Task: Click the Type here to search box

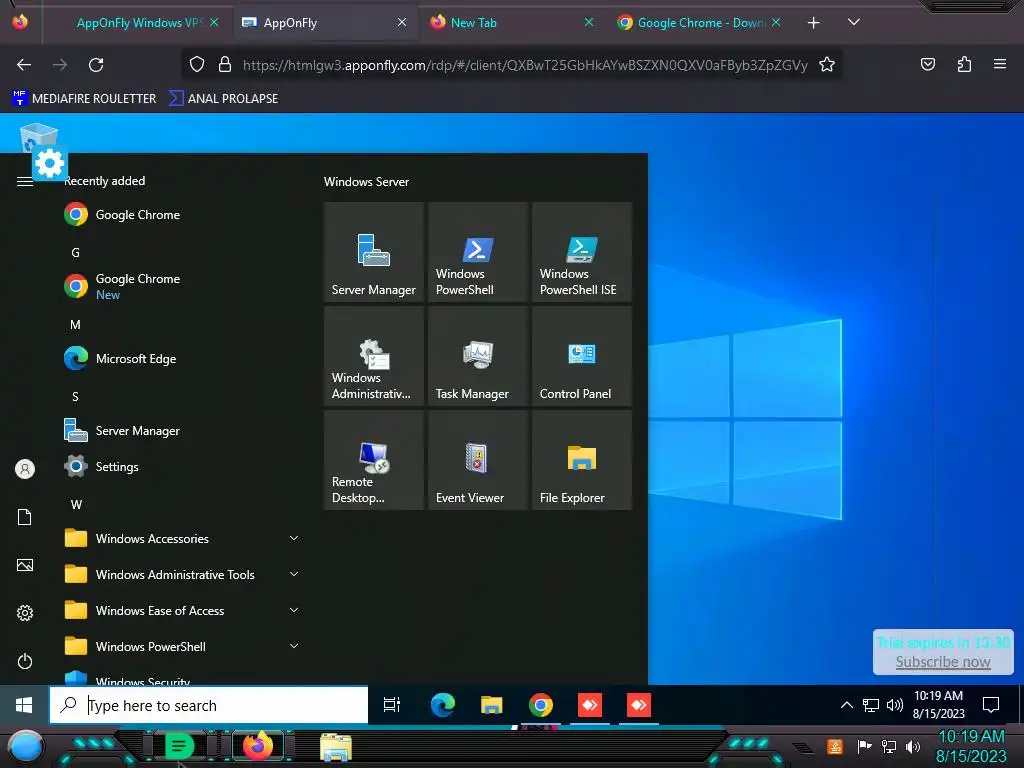Action: click(x=209, y=705)
